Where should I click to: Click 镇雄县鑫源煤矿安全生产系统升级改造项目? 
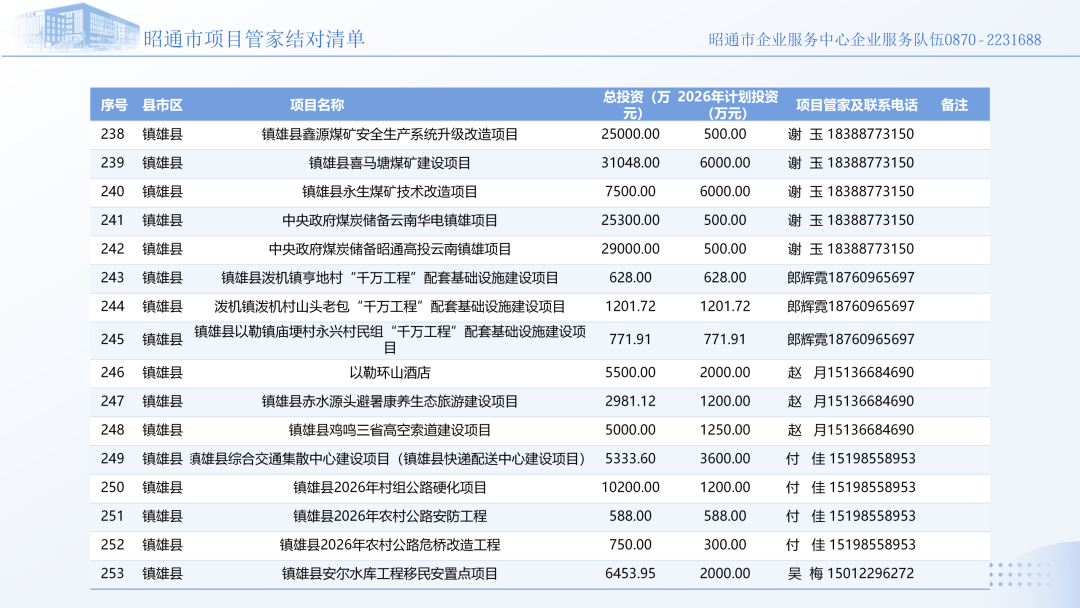coord(390,134)
